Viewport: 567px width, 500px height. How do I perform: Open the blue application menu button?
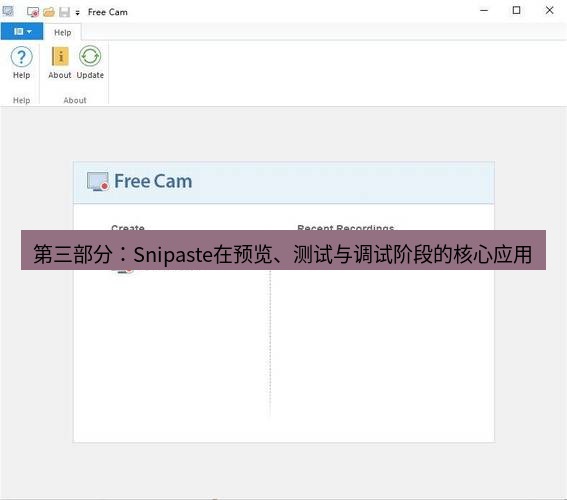(x=22, y=31)
